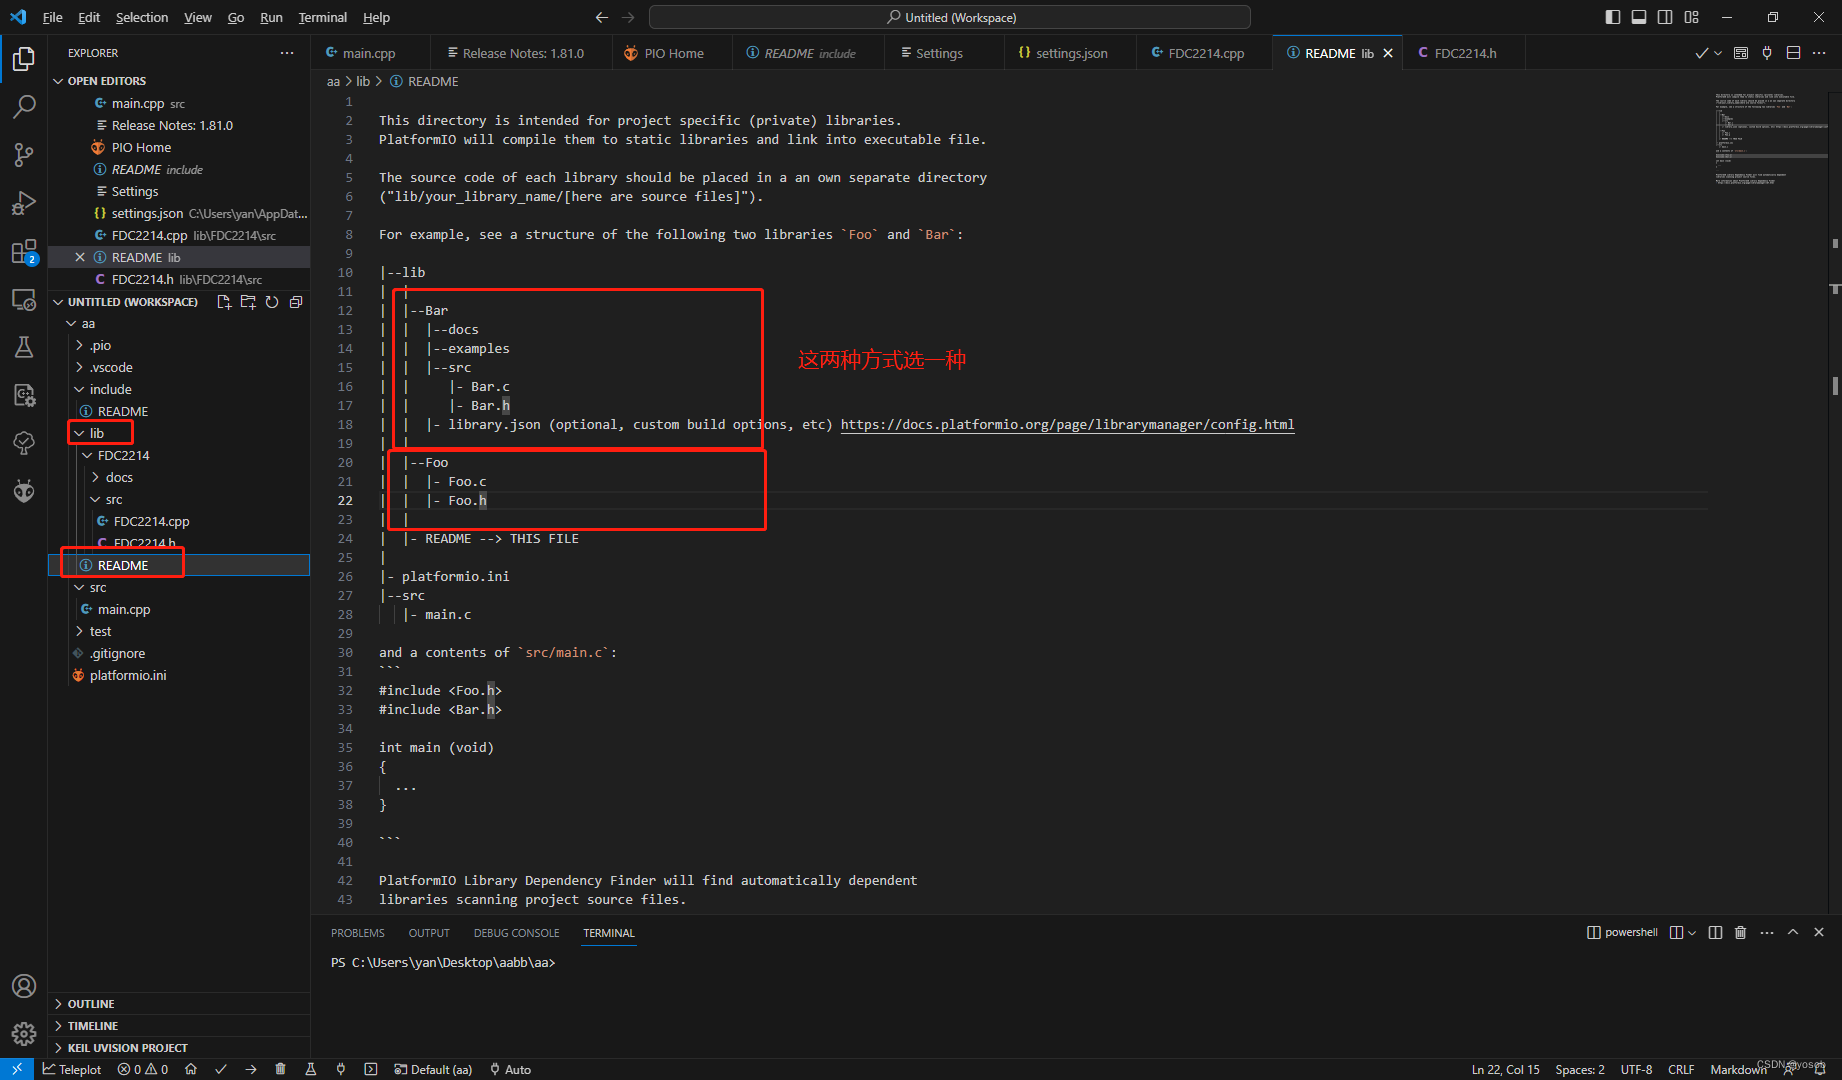Image resolution: width=1842 pixels, height=1080 pixels.
Task: Open the docs.platformio.org librarymanager config link
Action: [1067, 424]
